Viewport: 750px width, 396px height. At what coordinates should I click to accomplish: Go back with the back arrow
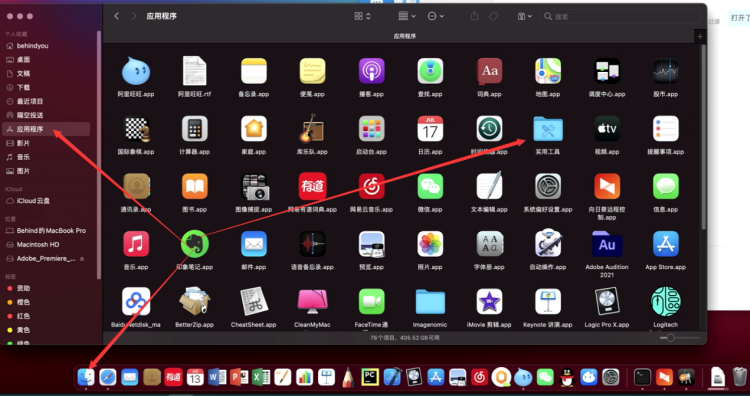pyautogui.click(x=116, y=16)
